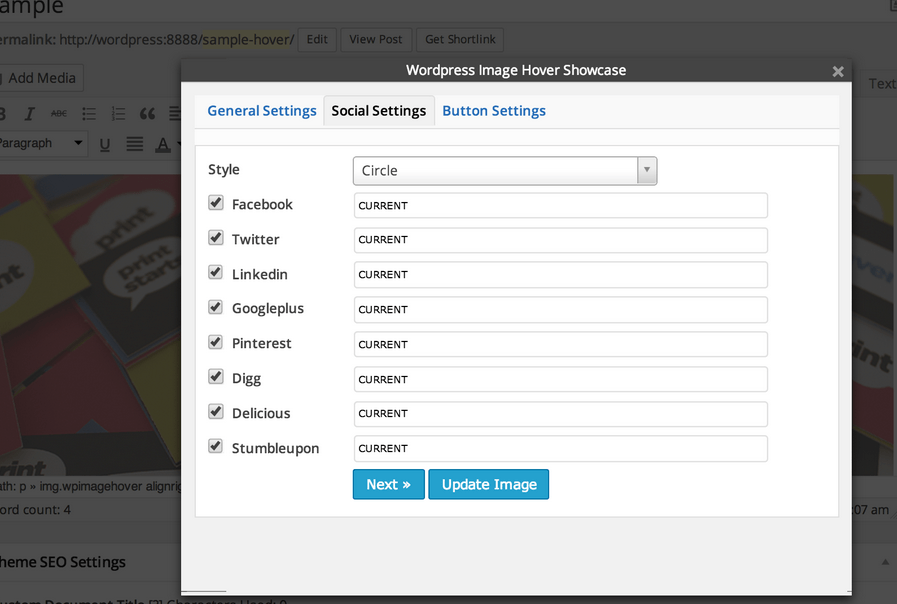Disable the Delicious checkbox
The height and width of the screenshot is (604, 897).
pos(216,411)
